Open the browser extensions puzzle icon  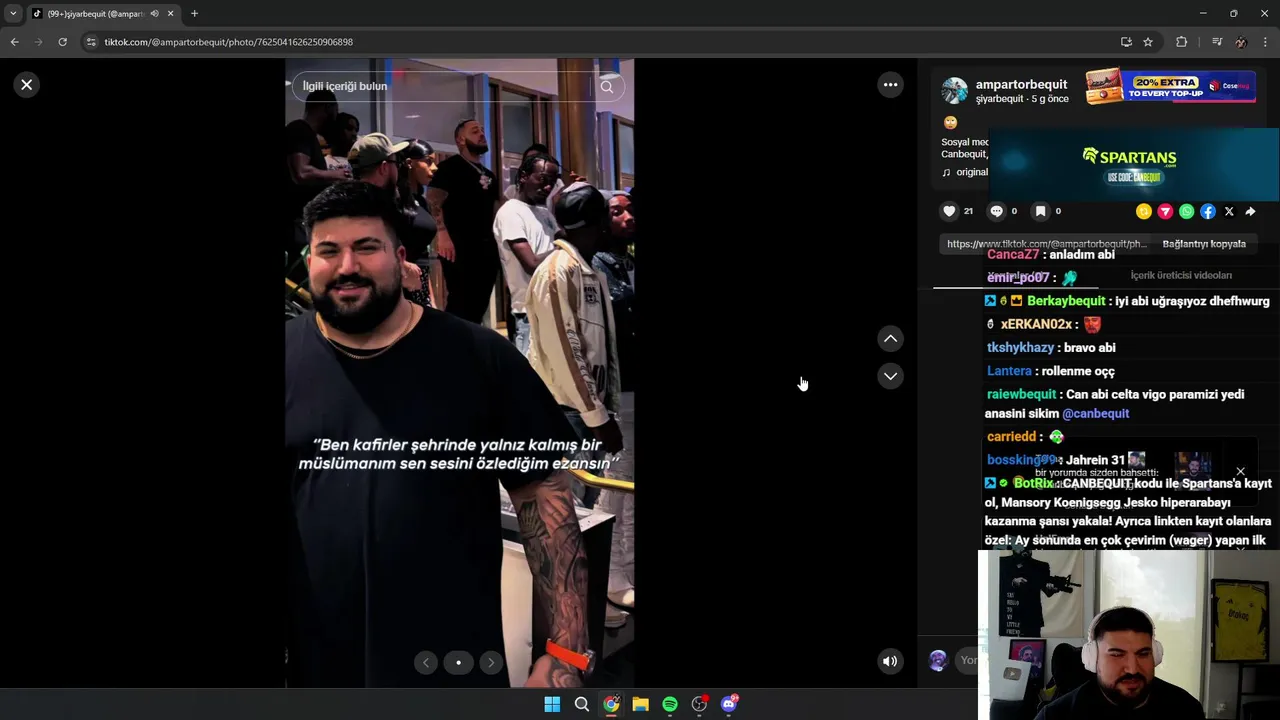[1181, 42]
